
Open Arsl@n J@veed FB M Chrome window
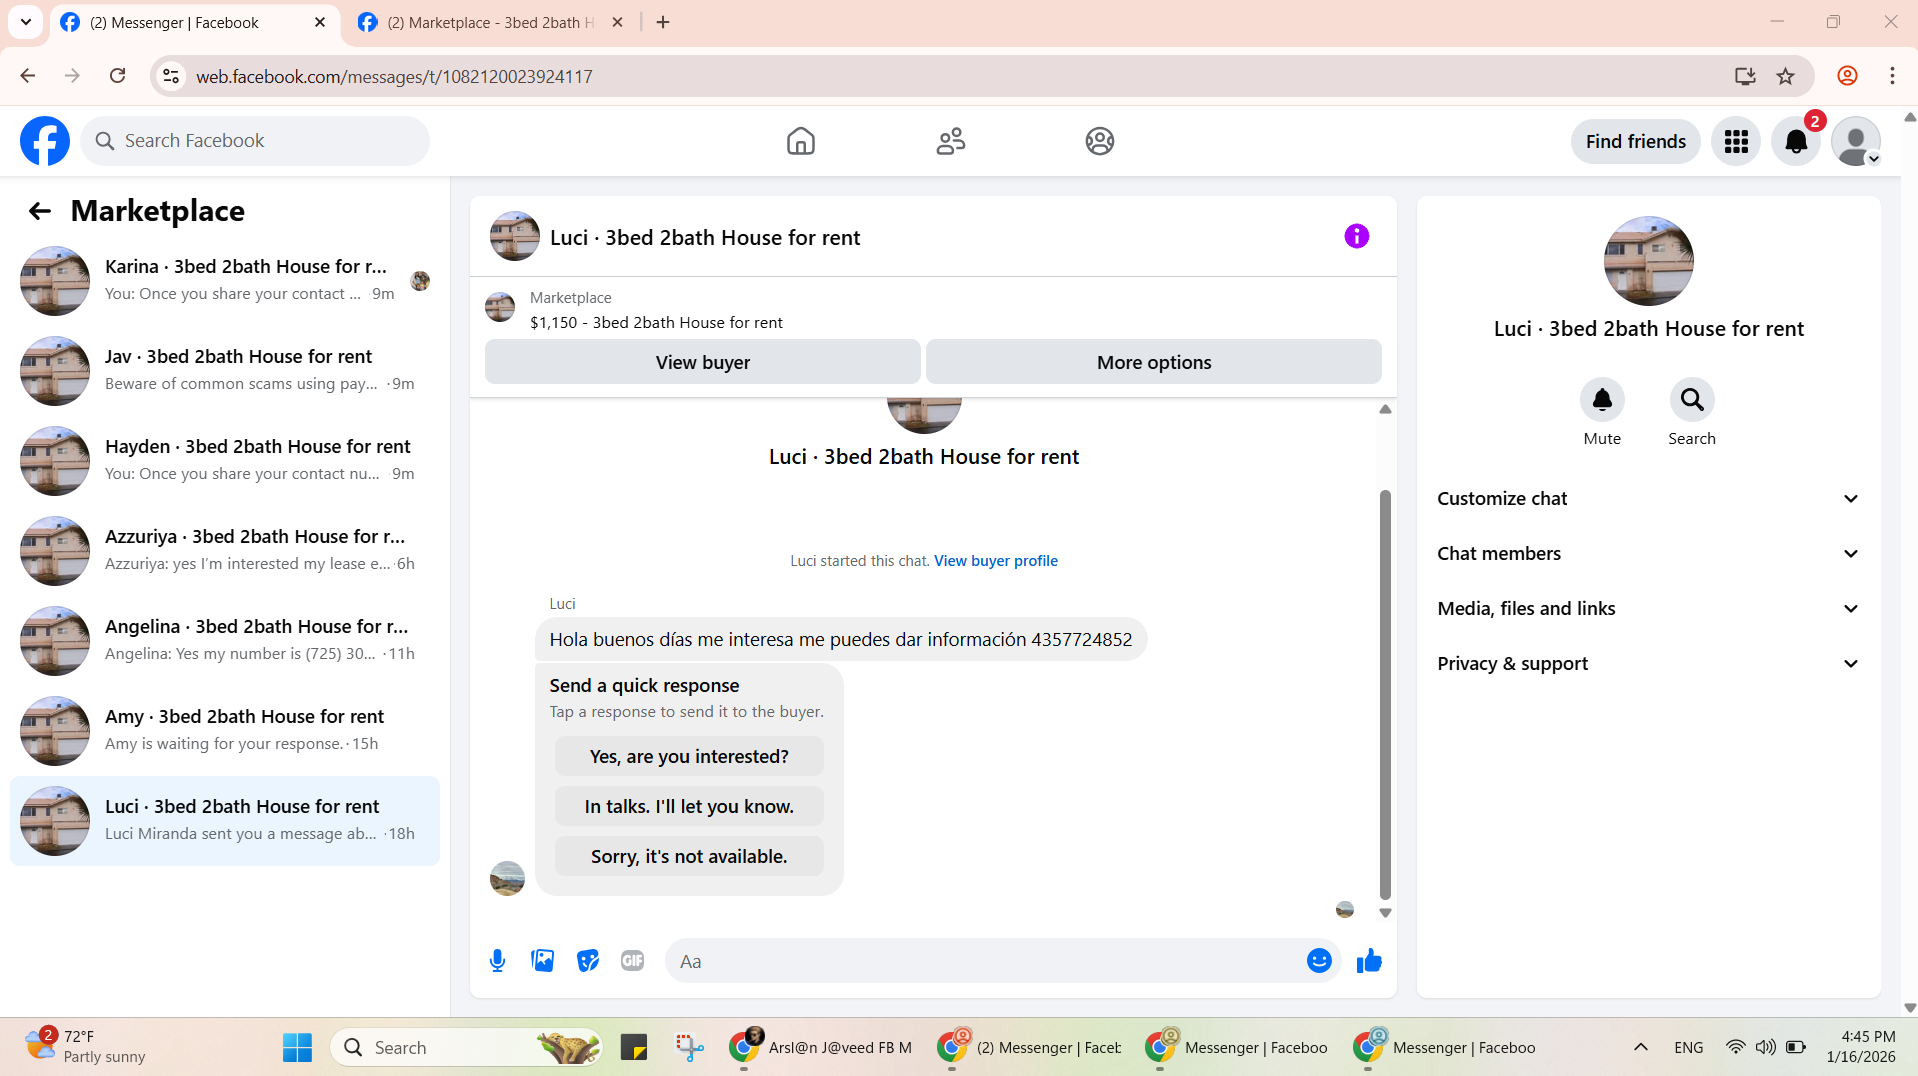[x=820, y=1047]
